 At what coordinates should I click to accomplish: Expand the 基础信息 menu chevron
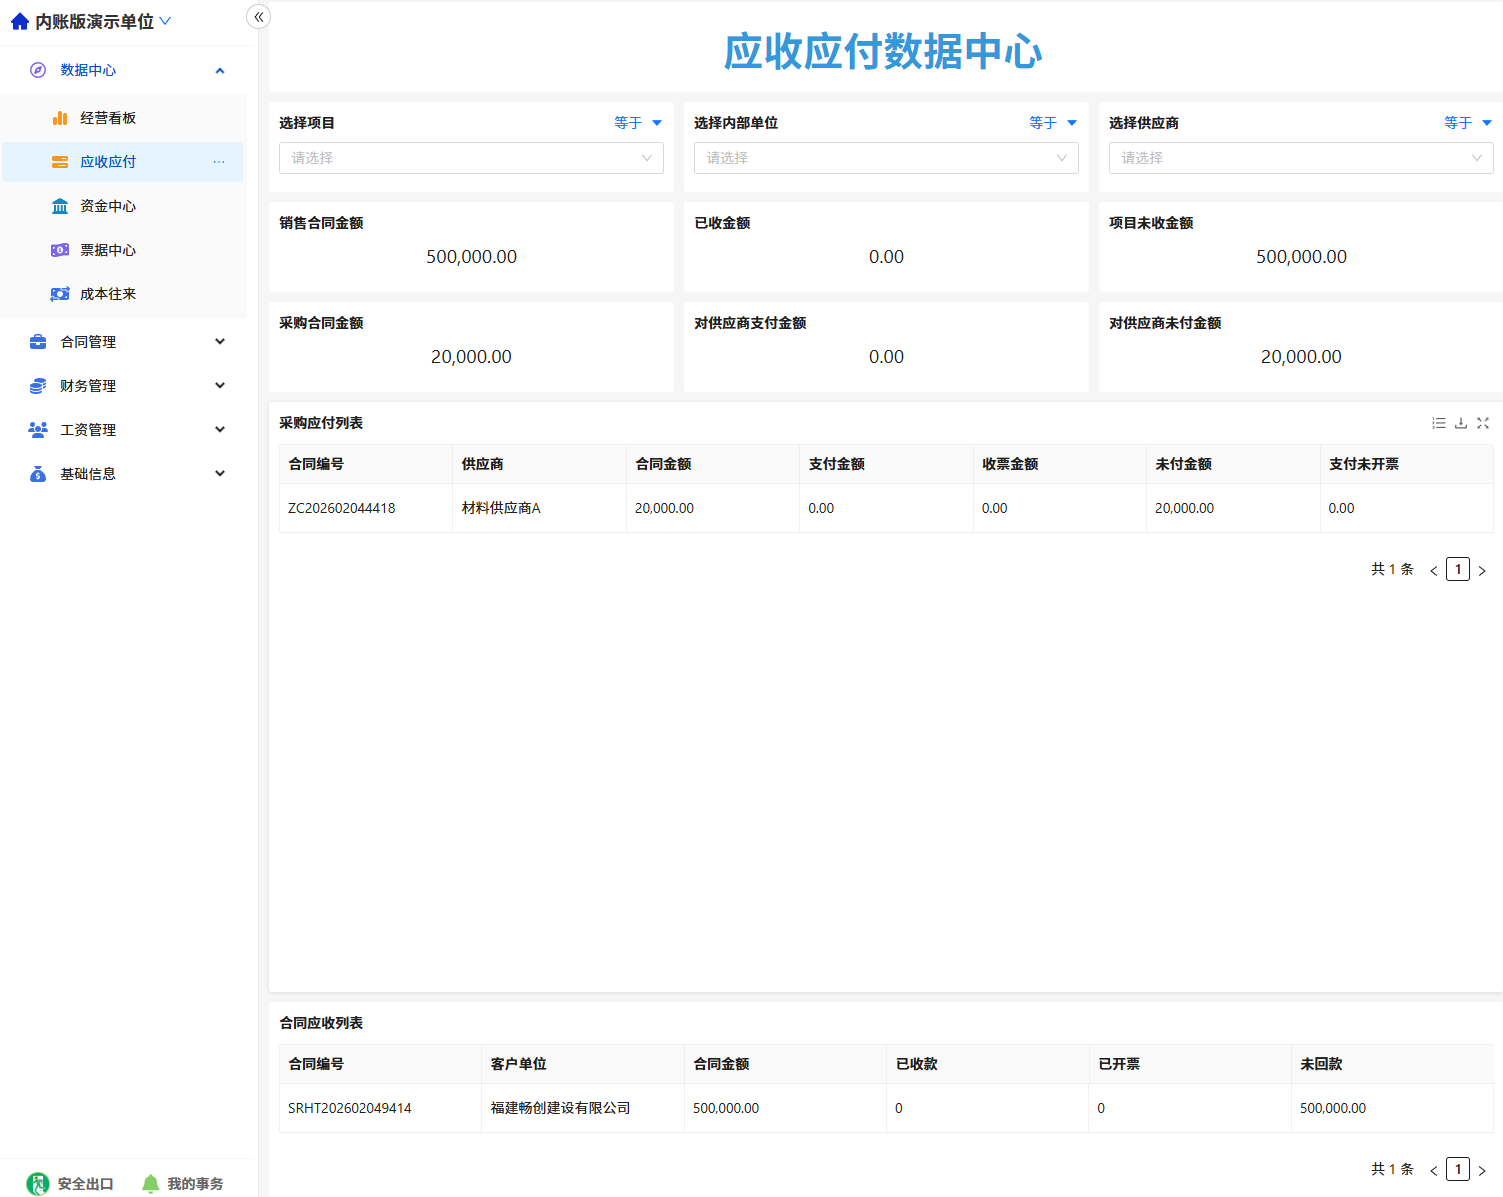coord(220,474)
